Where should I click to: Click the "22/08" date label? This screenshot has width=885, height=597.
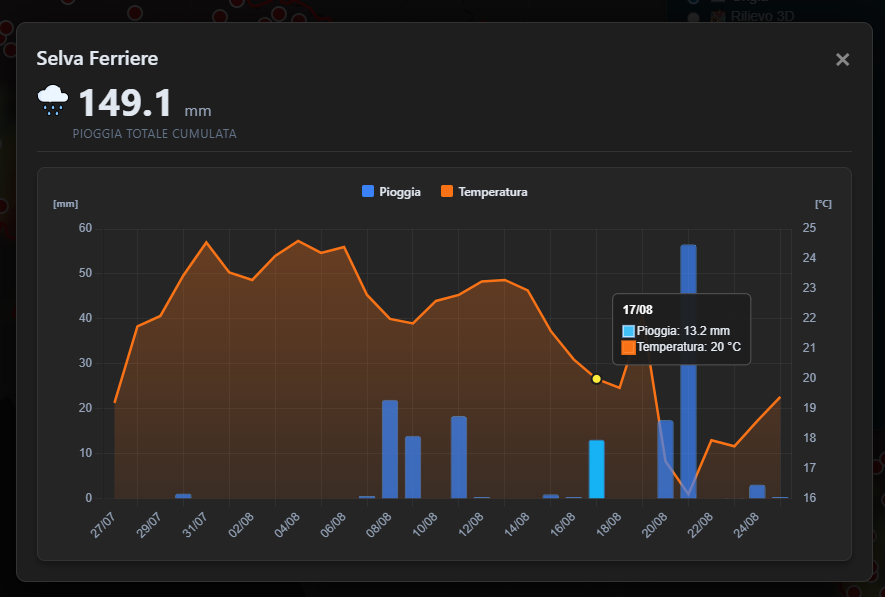[x=700, y=525]
